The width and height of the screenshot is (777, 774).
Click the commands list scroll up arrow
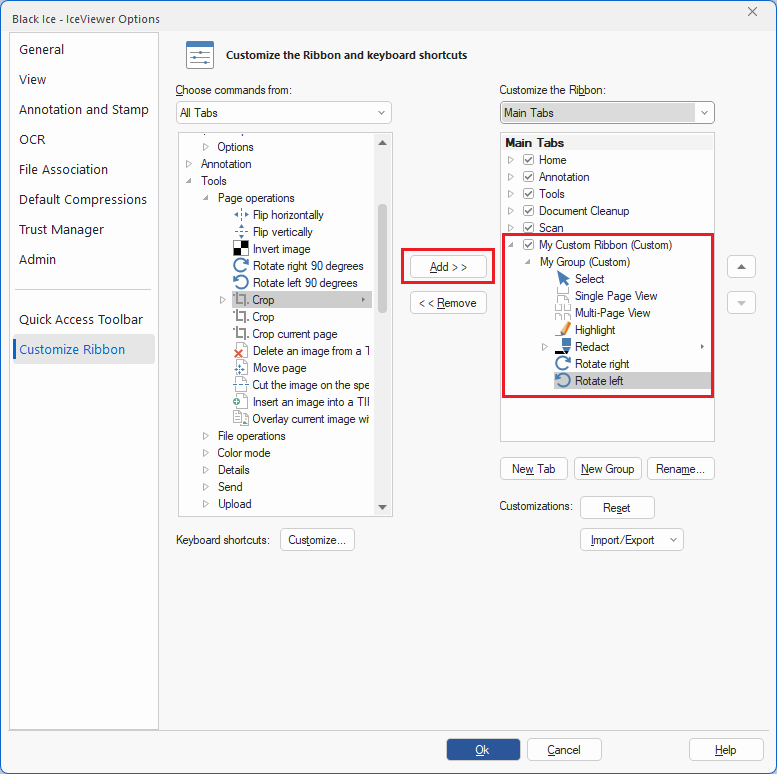click(x=382, y=143)
